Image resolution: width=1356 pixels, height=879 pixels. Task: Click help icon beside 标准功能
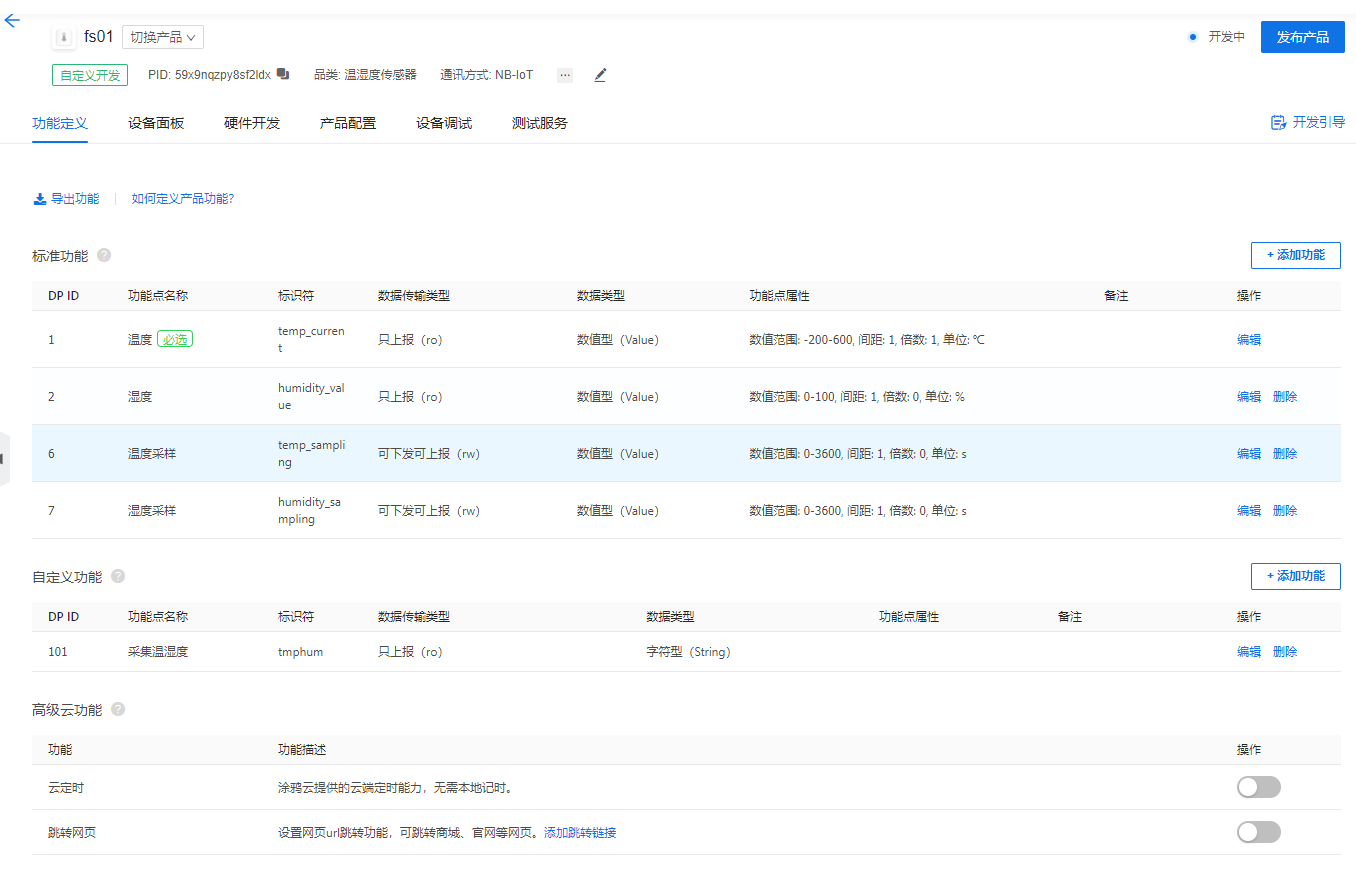pos(104,255)
